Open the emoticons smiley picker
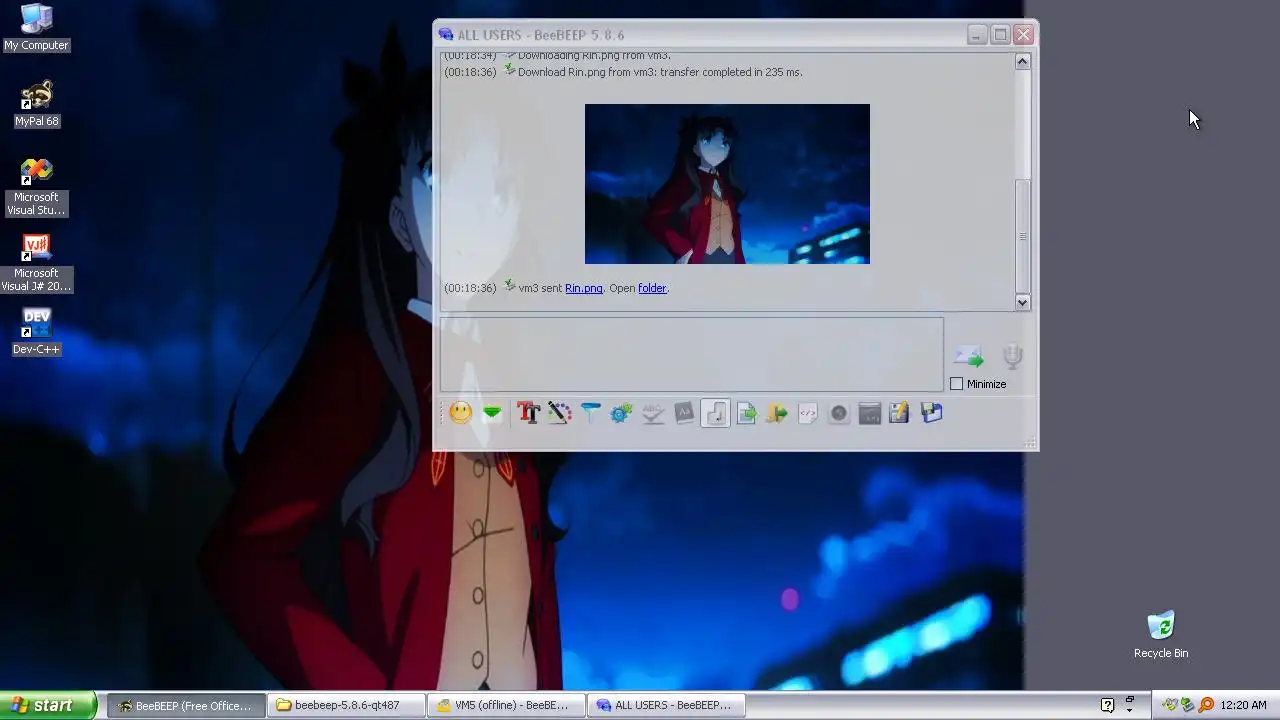The width and height of the screenshot is (1280, 720). 460,413
